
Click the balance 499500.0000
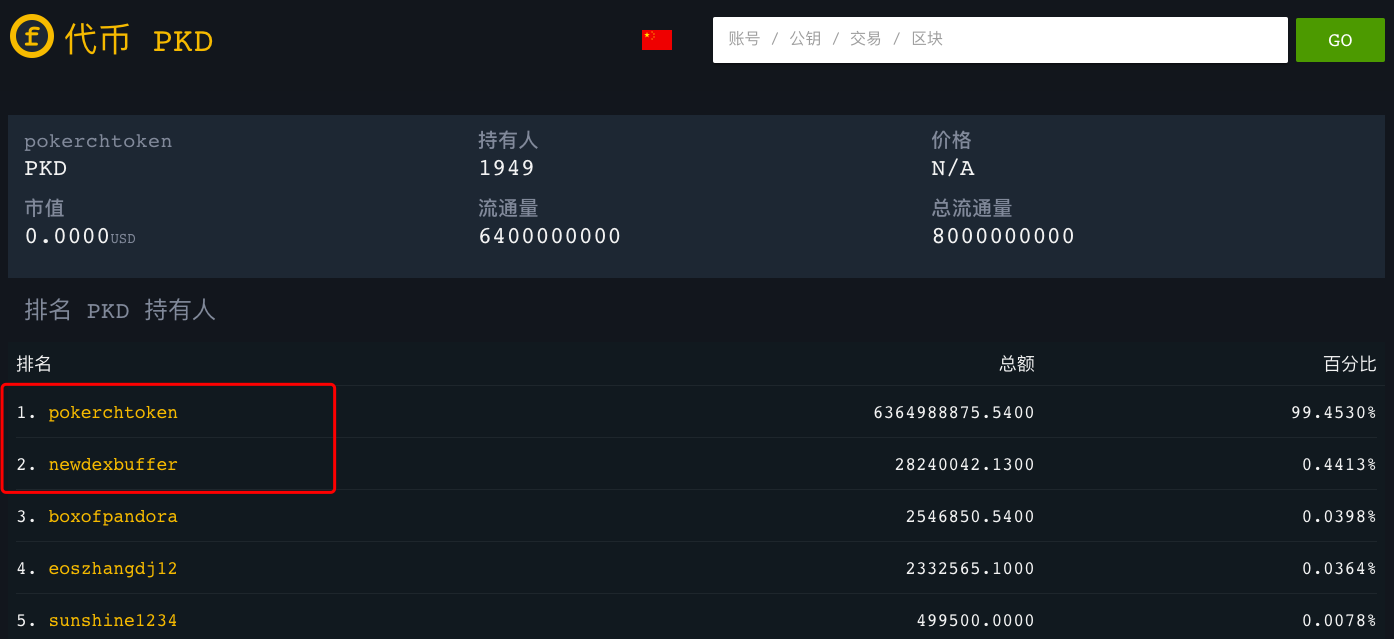click(976, 620)
